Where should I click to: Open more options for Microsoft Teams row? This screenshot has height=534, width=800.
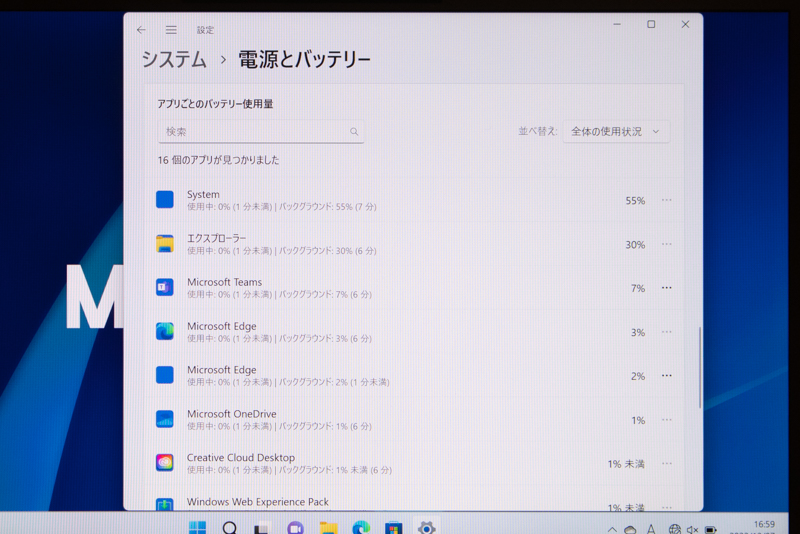pos(666,288)
